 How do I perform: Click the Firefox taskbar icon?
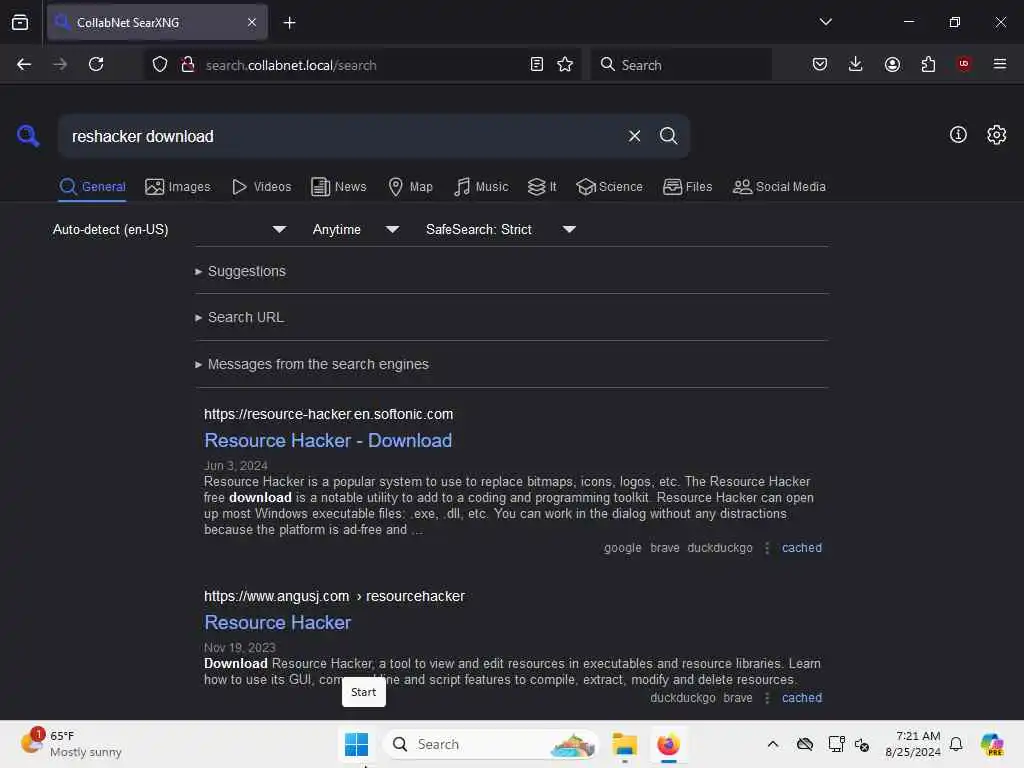[x=668, y=744]
